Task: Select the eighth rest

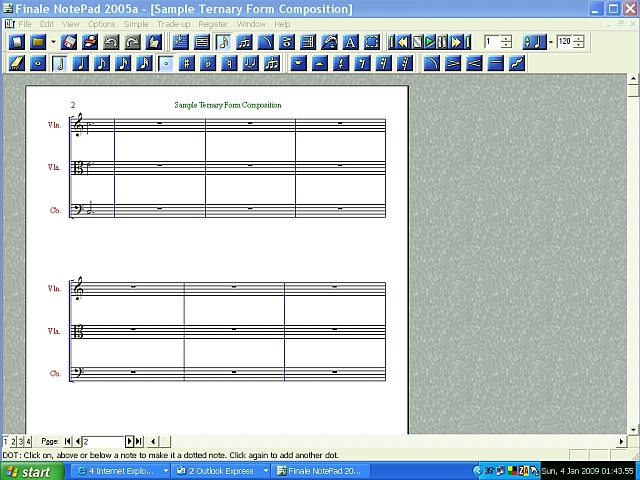Action: pyautogui.click(x=362, y=64)
